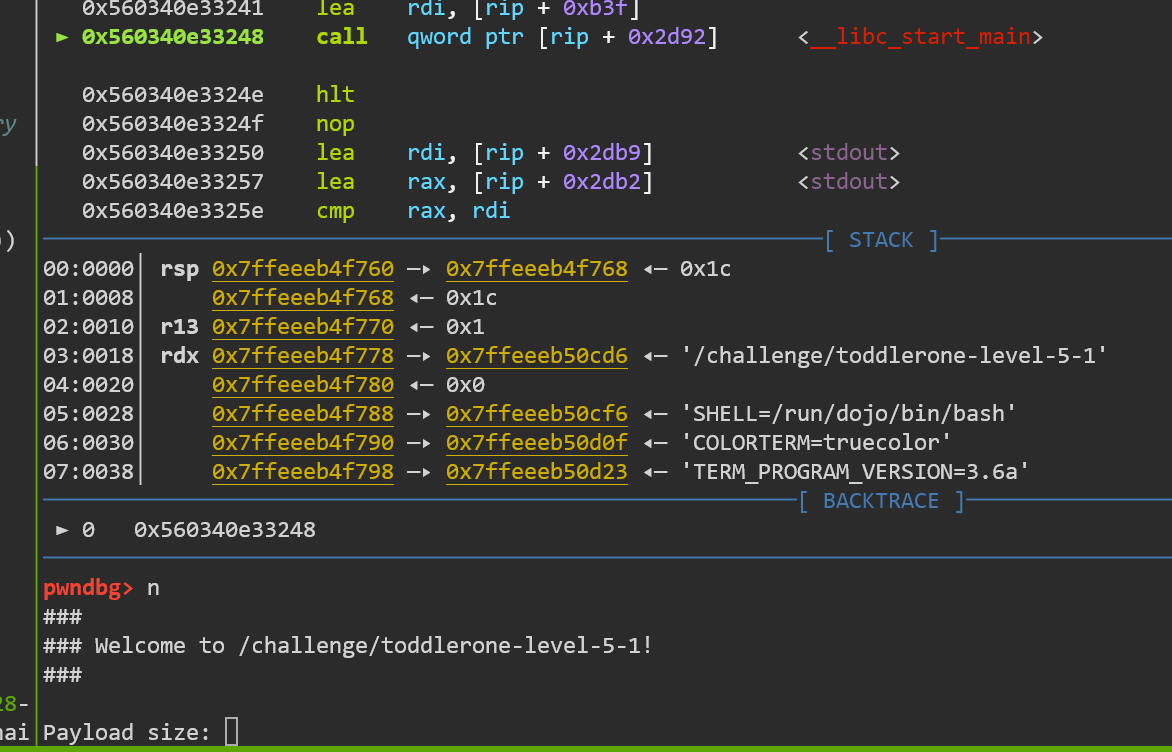Select the address 0x560340e33250
The image size is (1172, 752).
173,152
